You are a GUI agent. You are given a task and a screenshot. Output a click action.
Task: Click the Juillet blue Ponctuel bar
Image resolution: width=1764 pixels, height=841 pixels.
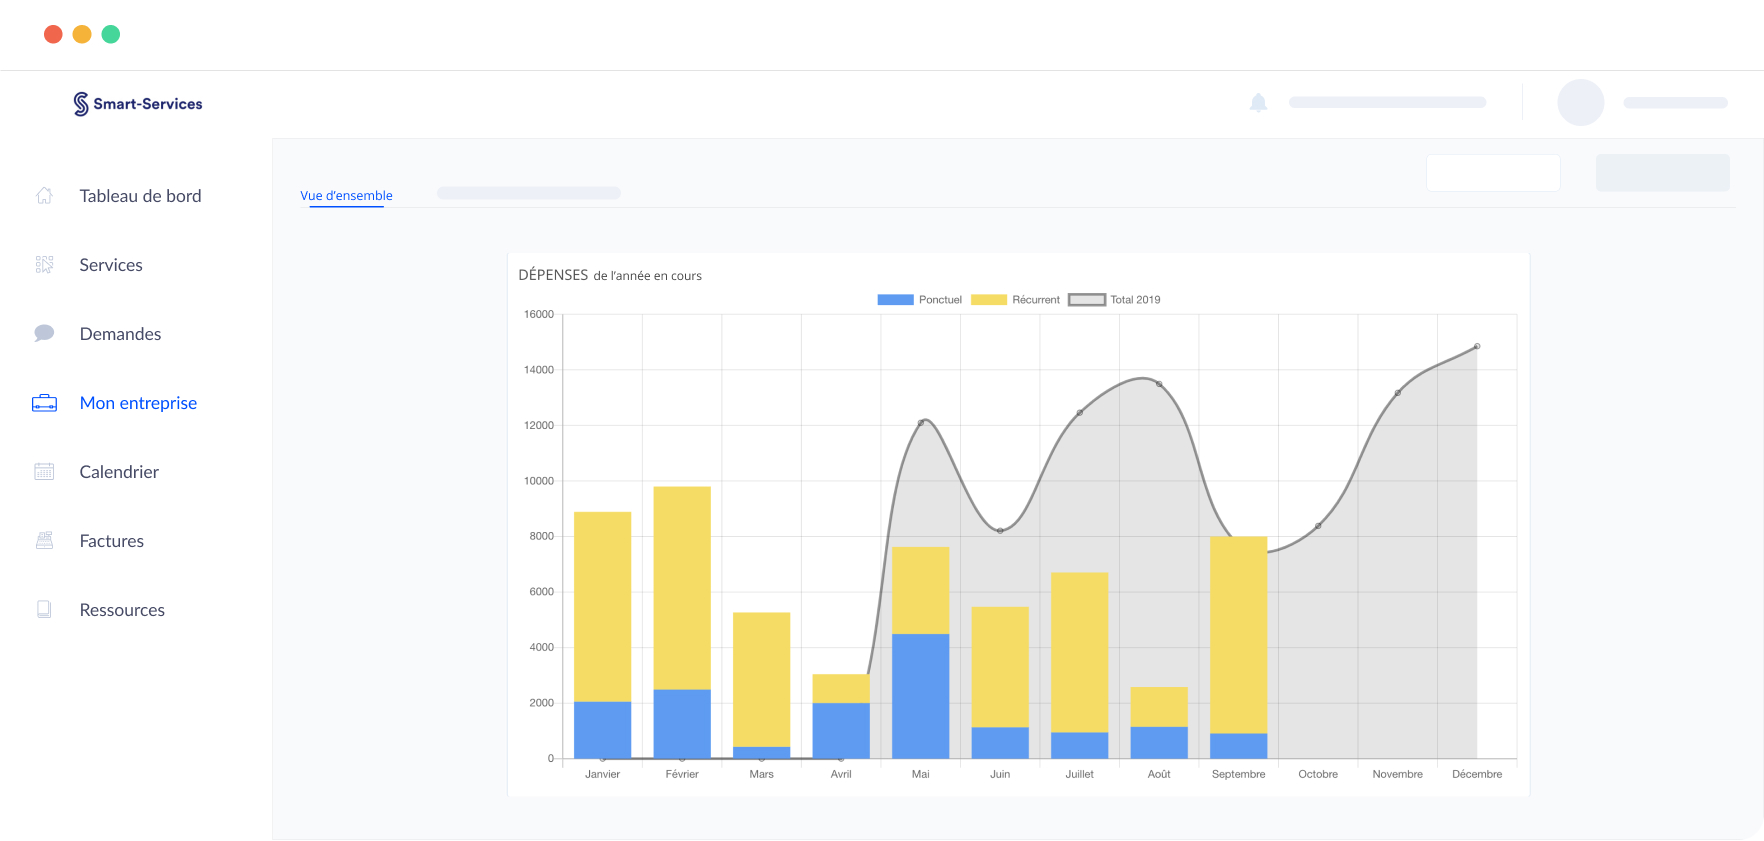click(x=1079, y=746)
